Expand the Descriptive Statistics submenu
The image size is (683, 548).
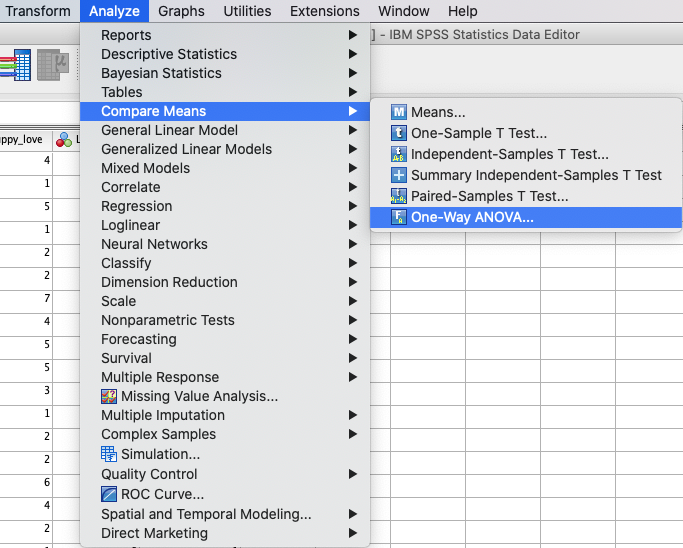225,54
